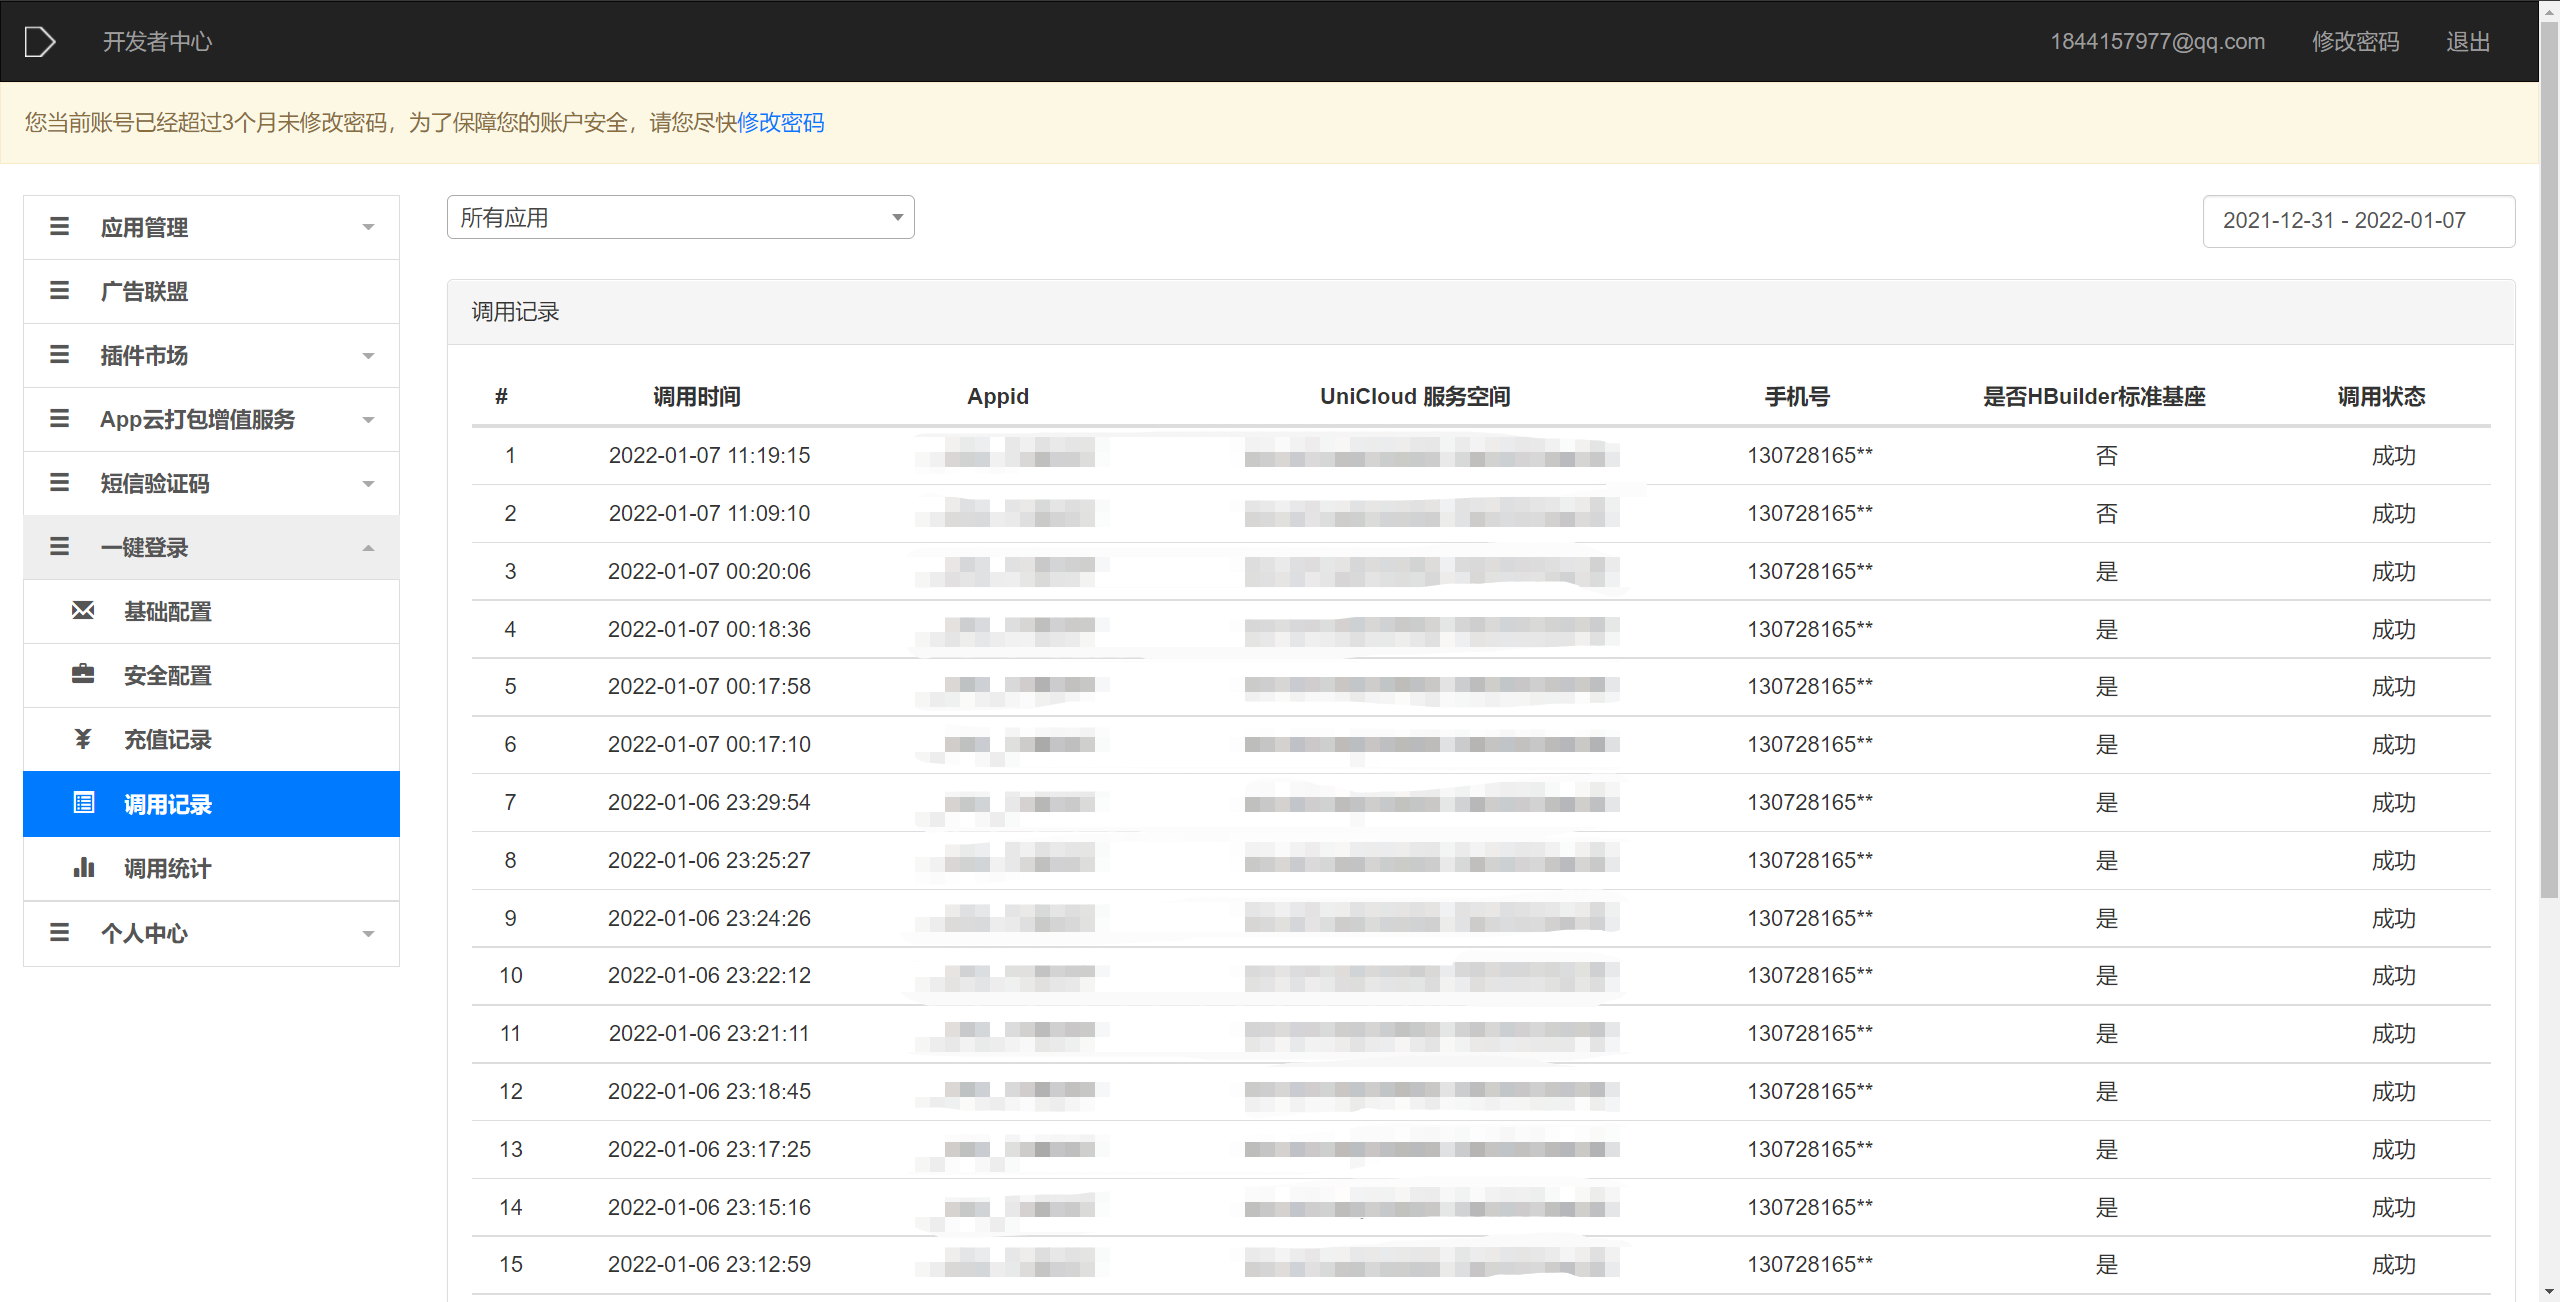Click the hamburger icon beside 个人中心

(x=60, y=932)
